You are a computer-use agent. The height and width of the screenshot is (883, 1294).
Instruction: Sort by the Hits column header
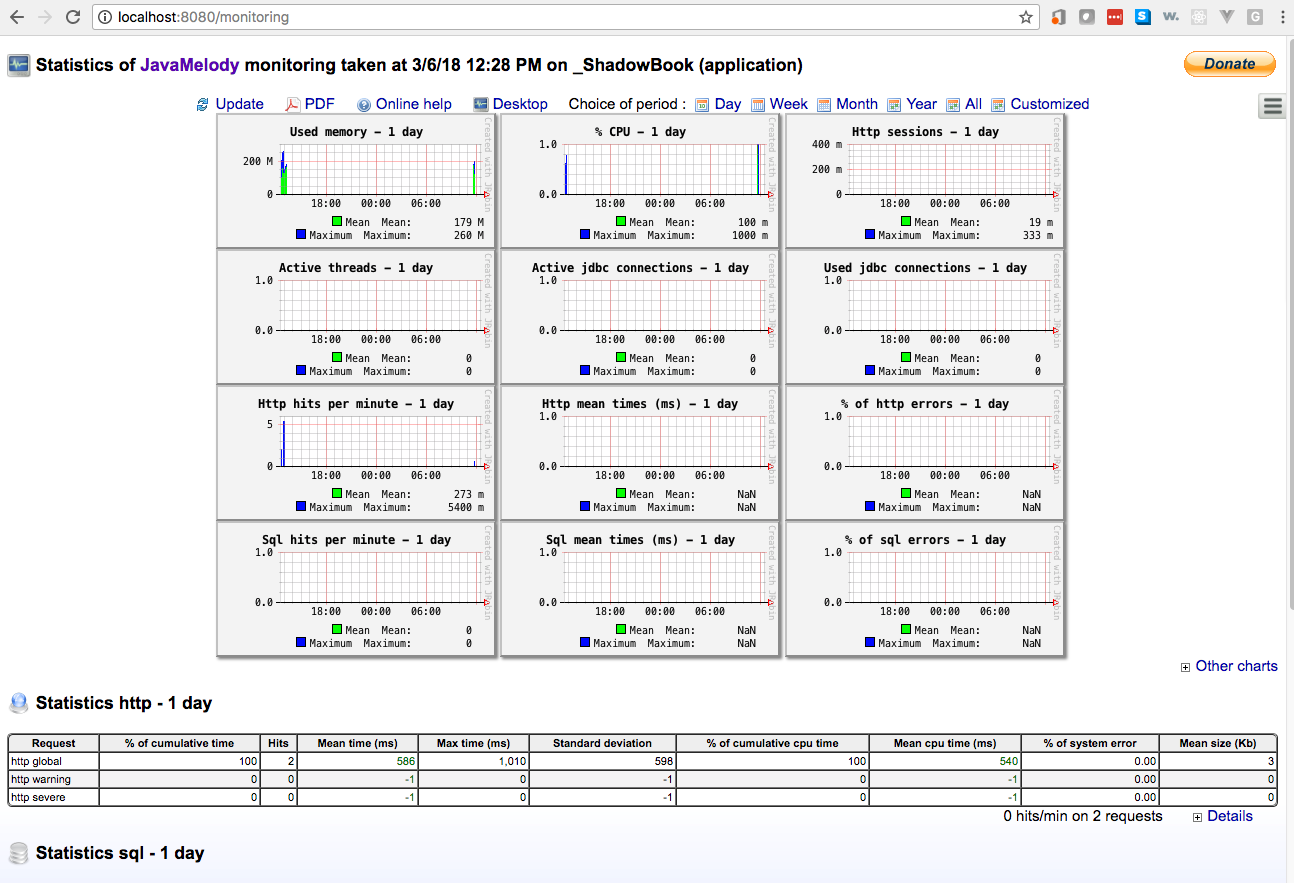[x=279, y=743]
